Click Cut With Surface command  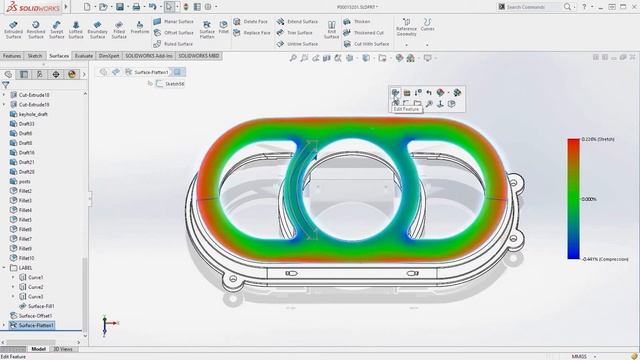[367, 44]
